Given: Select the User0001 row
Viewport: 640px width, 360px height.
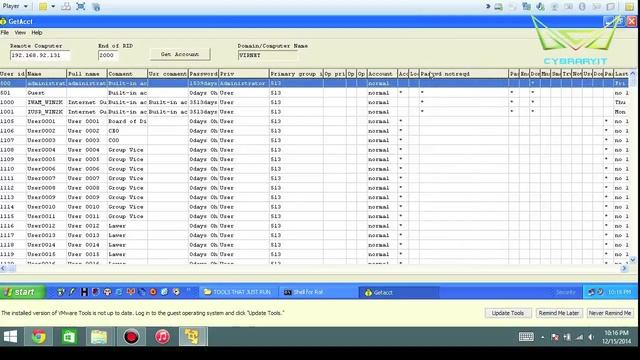Looking at the screenshot, I should tap(314, 121).
